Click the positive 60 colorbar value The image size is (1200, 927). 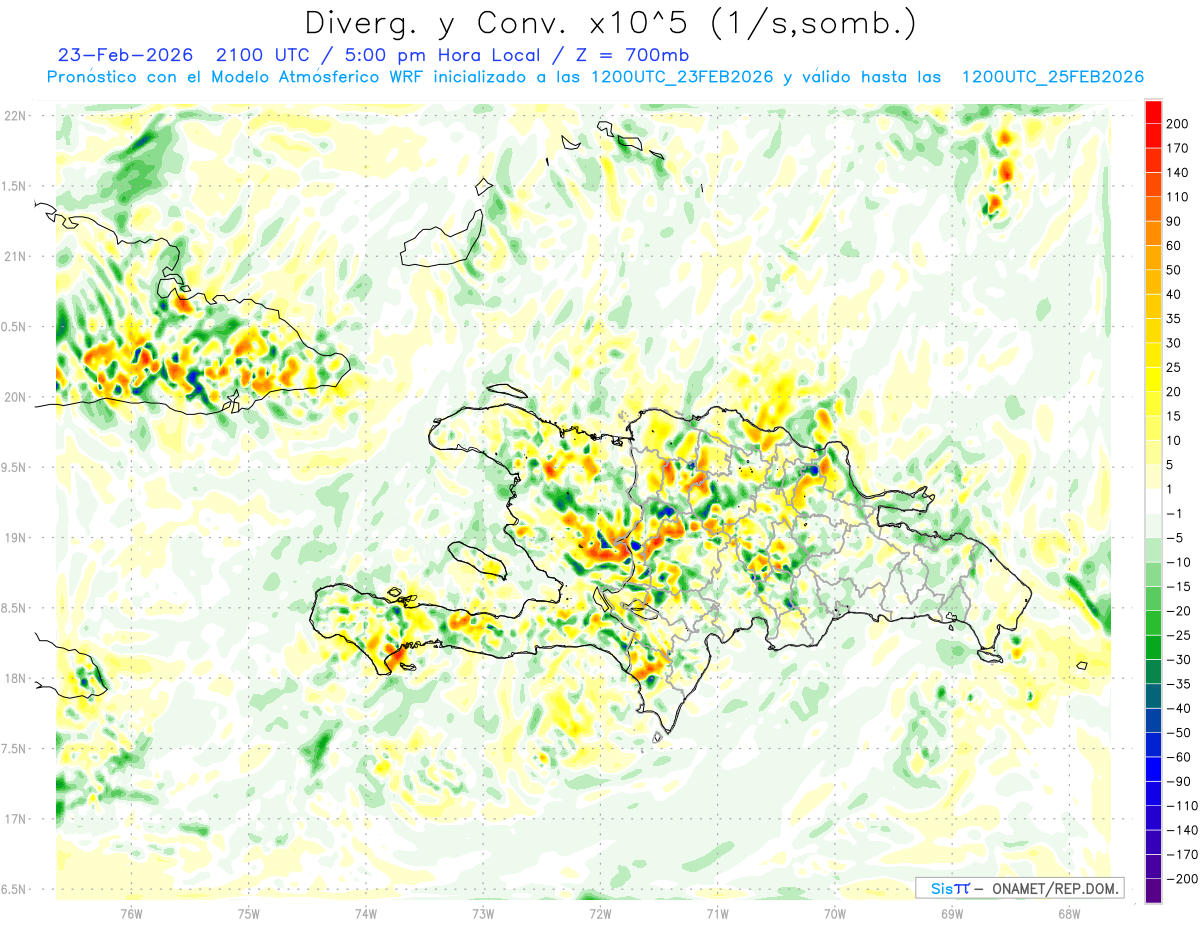pyautogui.click(x=1175, y=246)
